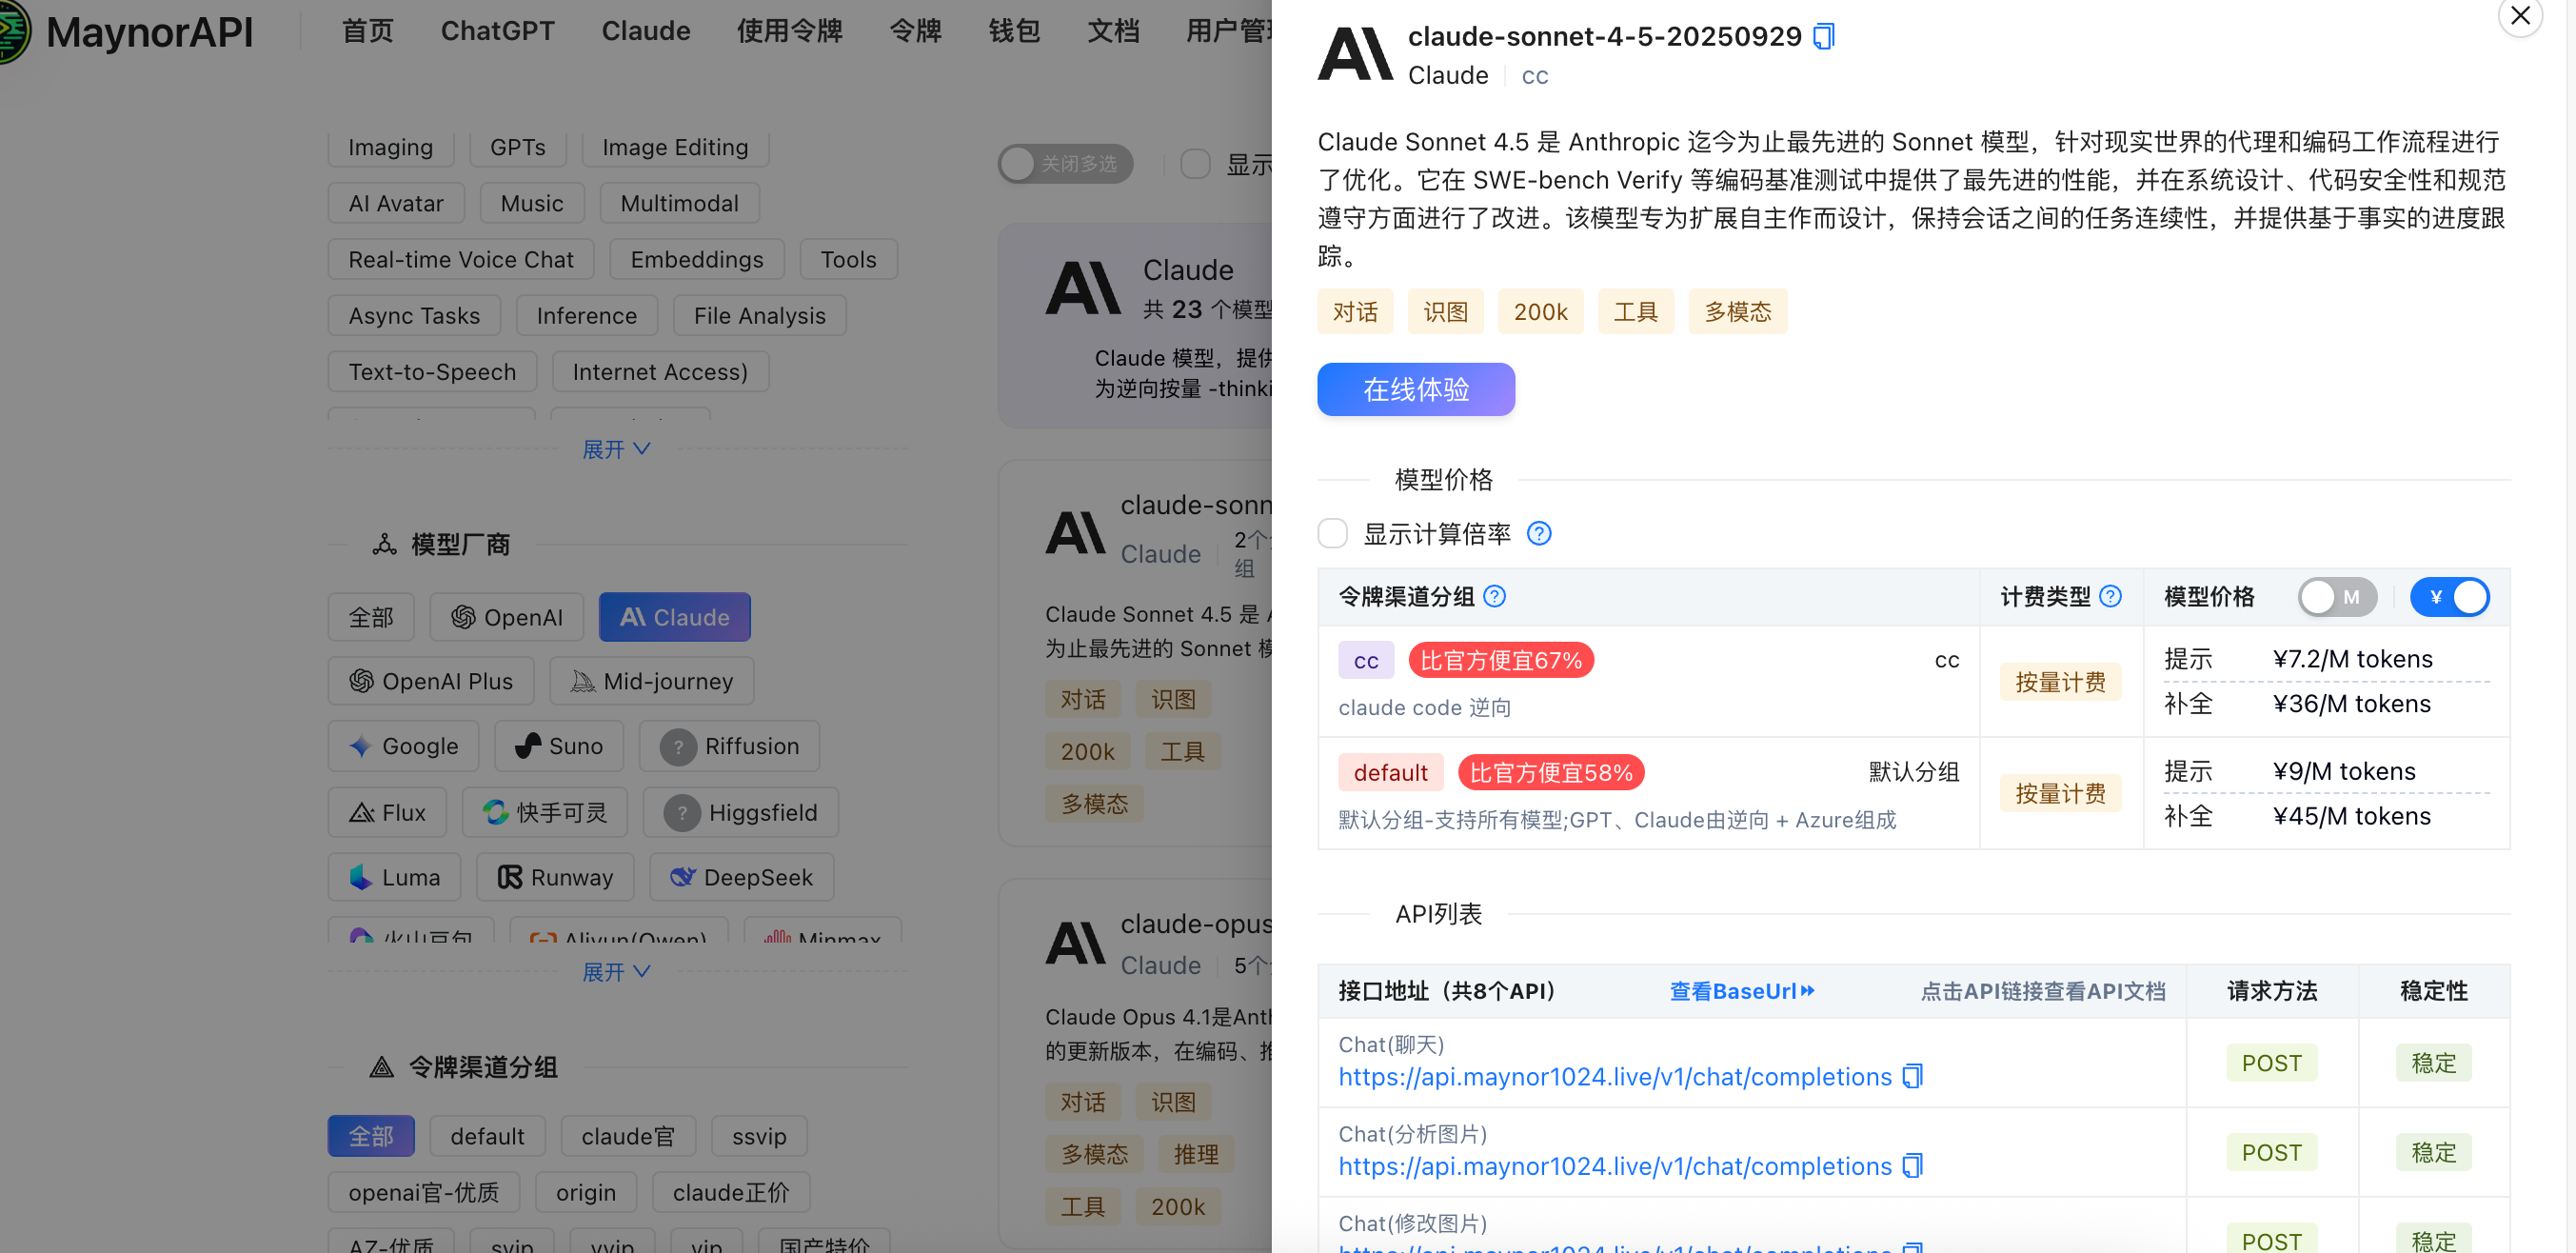Copy the model name claude-sonnet-4-5-20250929
Viewport: 2576px width, 1253px height.
click(1824, 37)
